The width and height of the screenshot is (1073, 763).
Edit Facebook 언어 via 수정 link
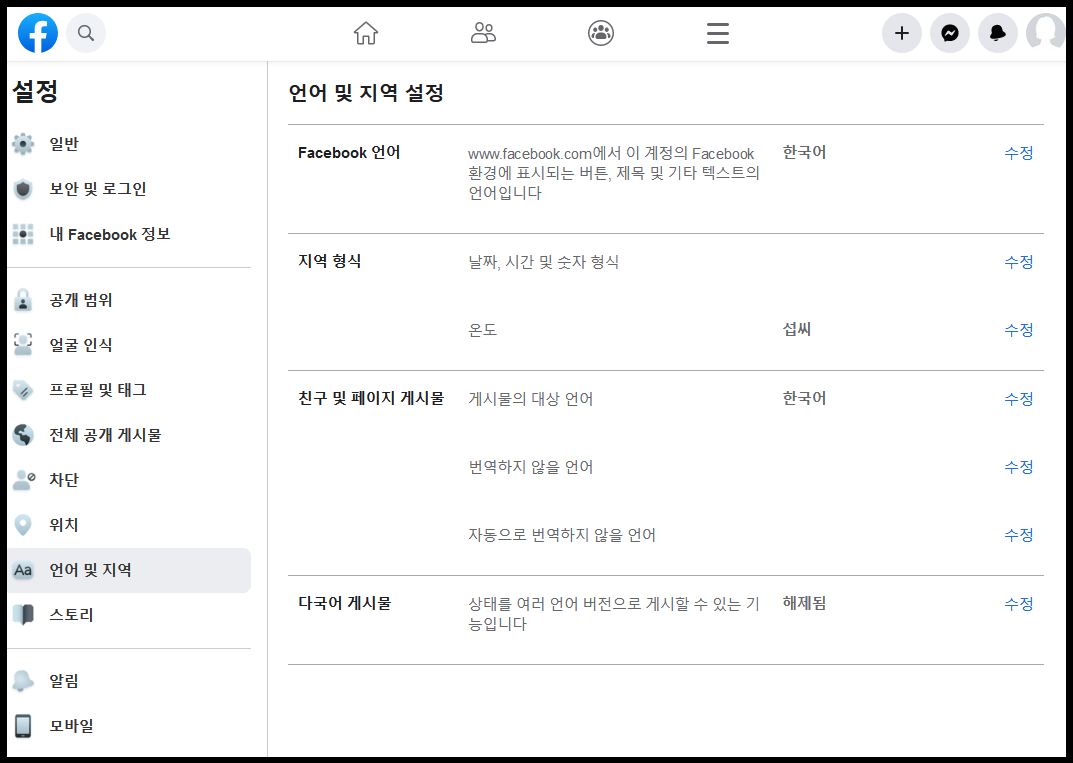[x=1018, y=153]
